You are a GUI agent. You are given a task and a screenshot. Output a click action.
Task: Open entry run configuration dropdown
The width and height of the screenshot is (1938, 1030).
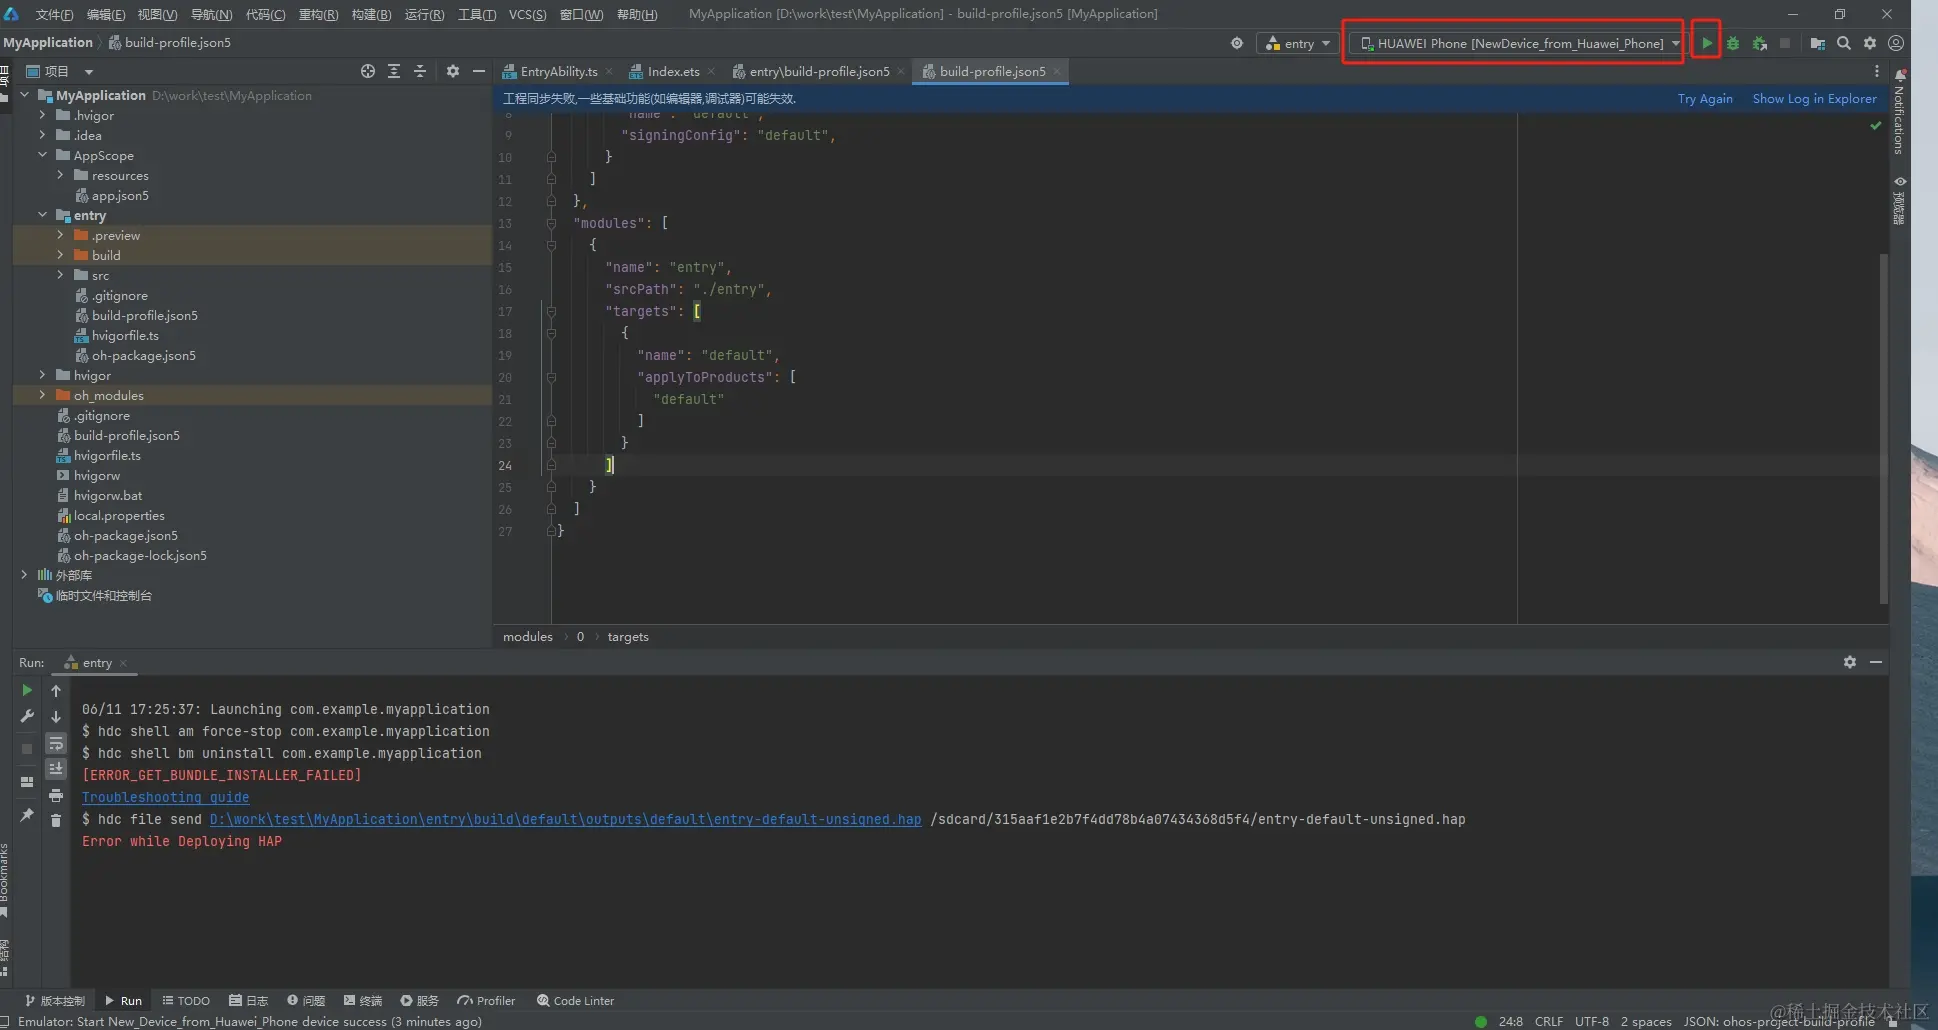(1298, 43)
